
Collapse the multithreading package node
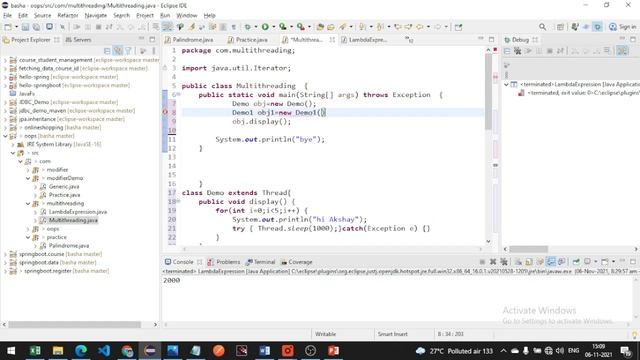(x=28, y=203)
